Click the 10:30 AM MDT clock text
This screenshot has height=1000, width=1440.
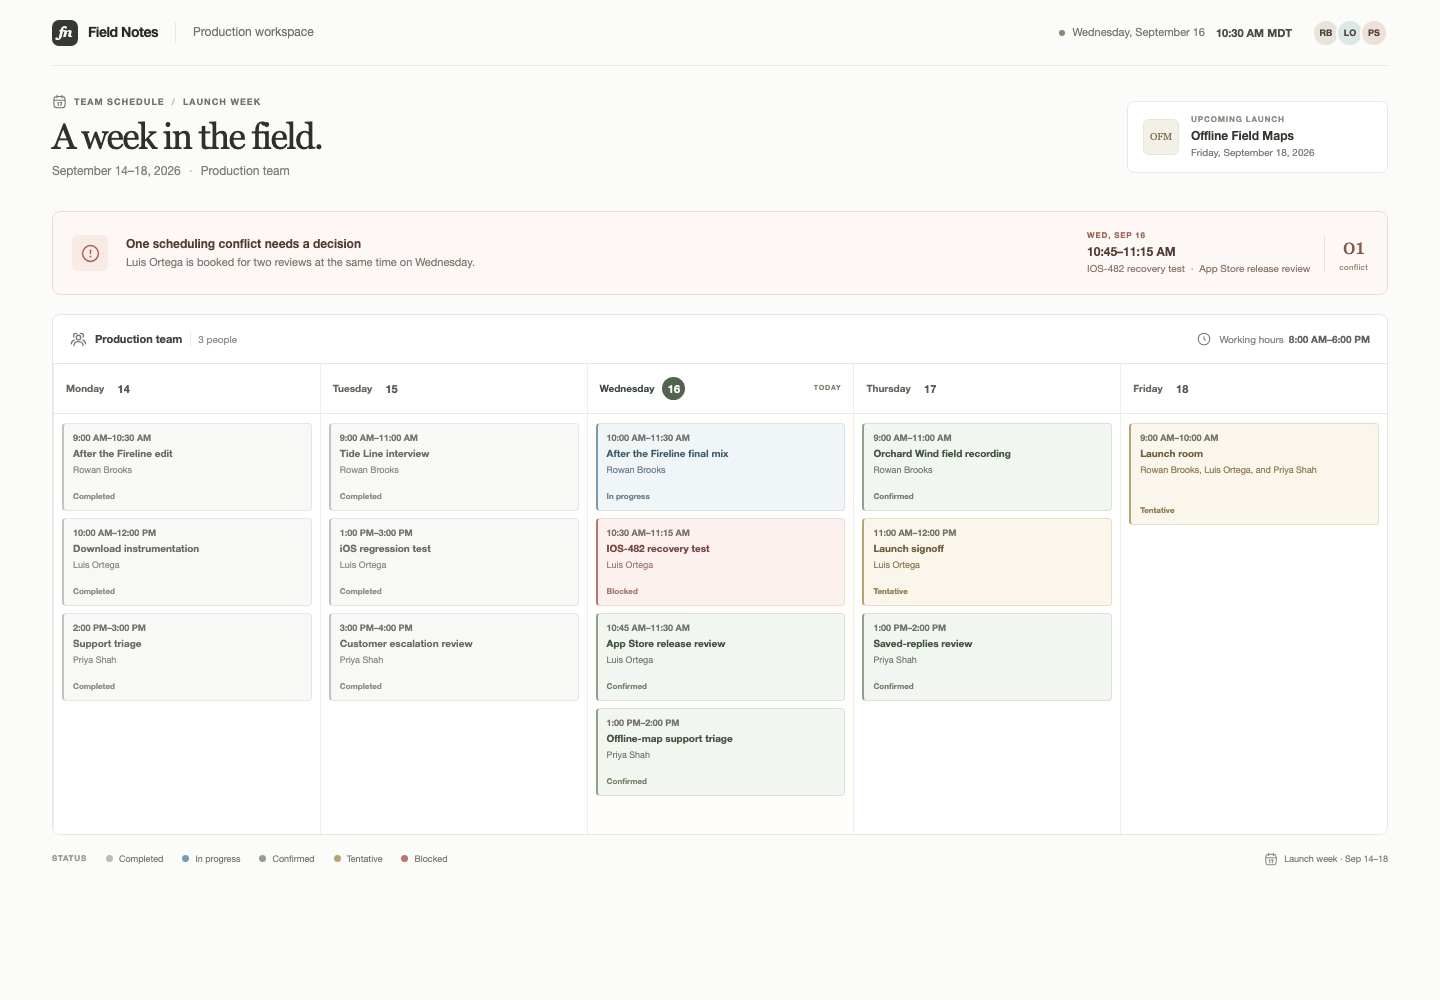coord(1254,33)
